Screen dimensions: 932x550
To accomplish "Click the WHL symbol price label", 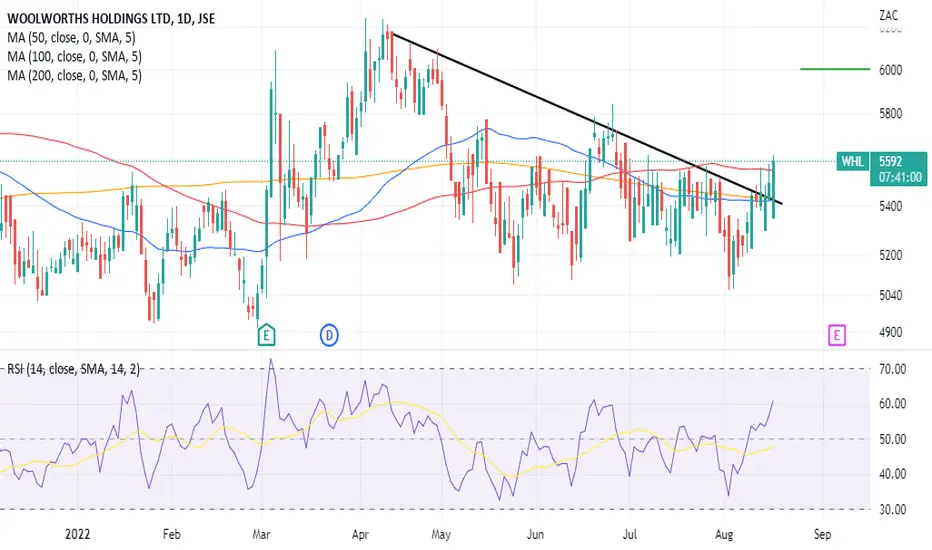I will pos(852,161).
